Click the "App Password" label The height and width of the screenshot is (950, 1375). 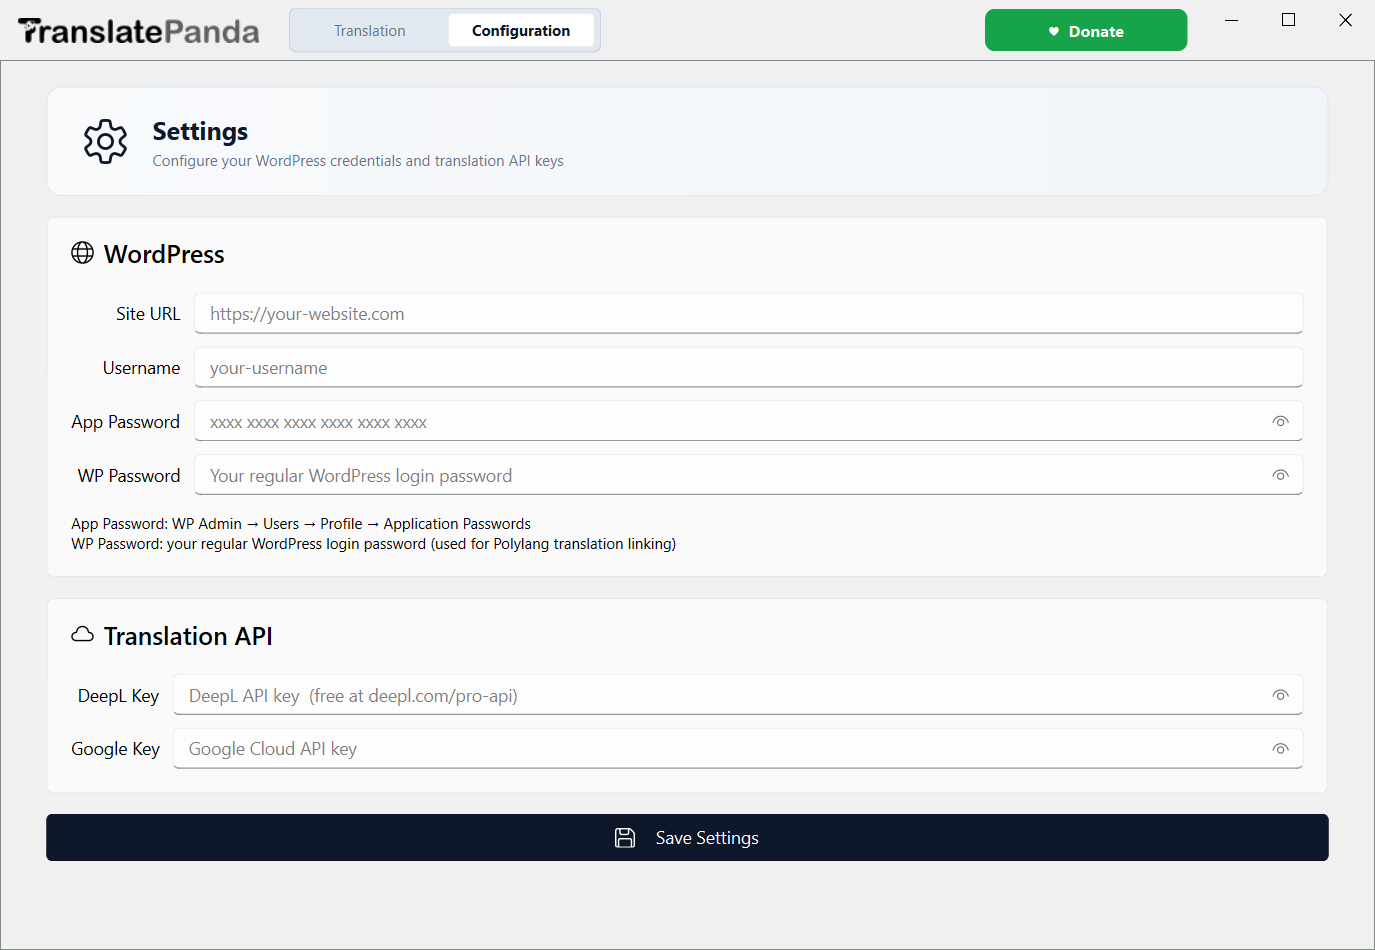tap(126, 422)
